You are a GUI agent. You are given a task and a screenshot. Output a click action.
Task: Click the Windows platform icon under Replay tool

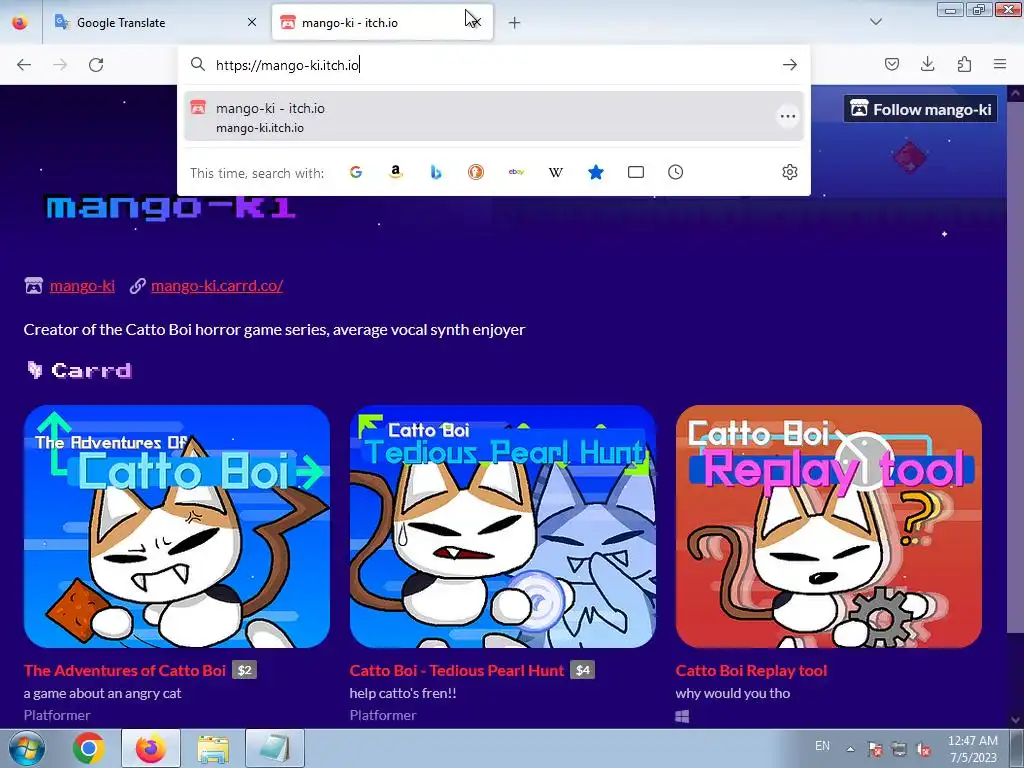pyautogui.click(x=682, y=716)
